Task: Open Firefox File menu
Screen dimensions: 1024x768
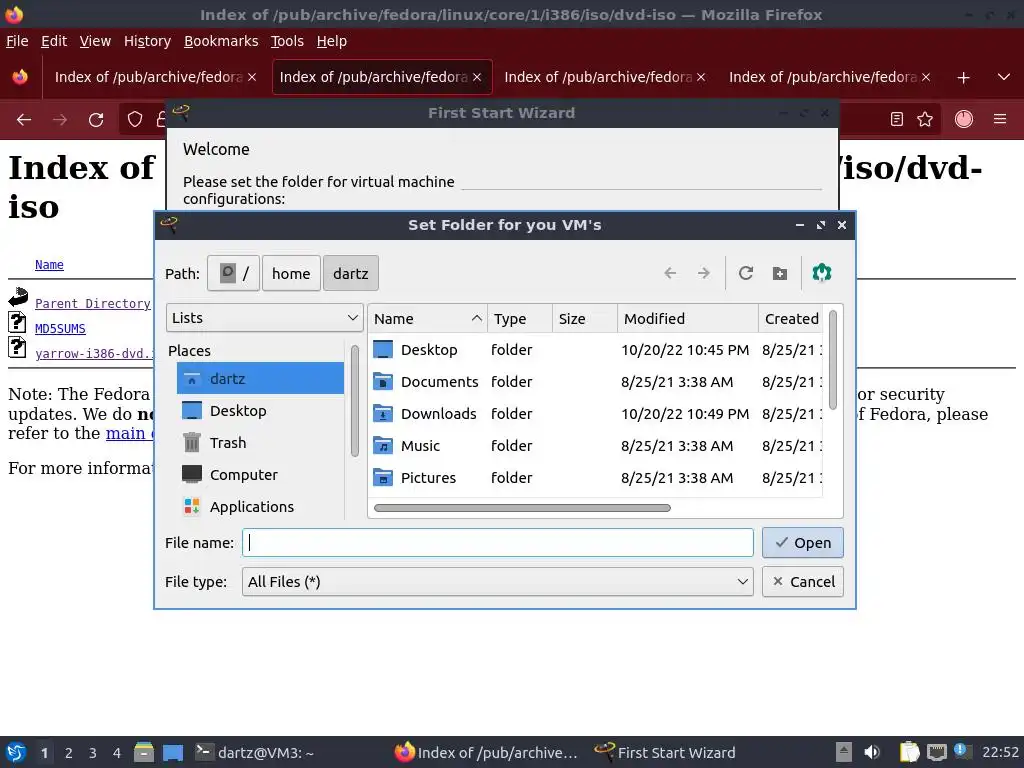Action: [17, 41]
